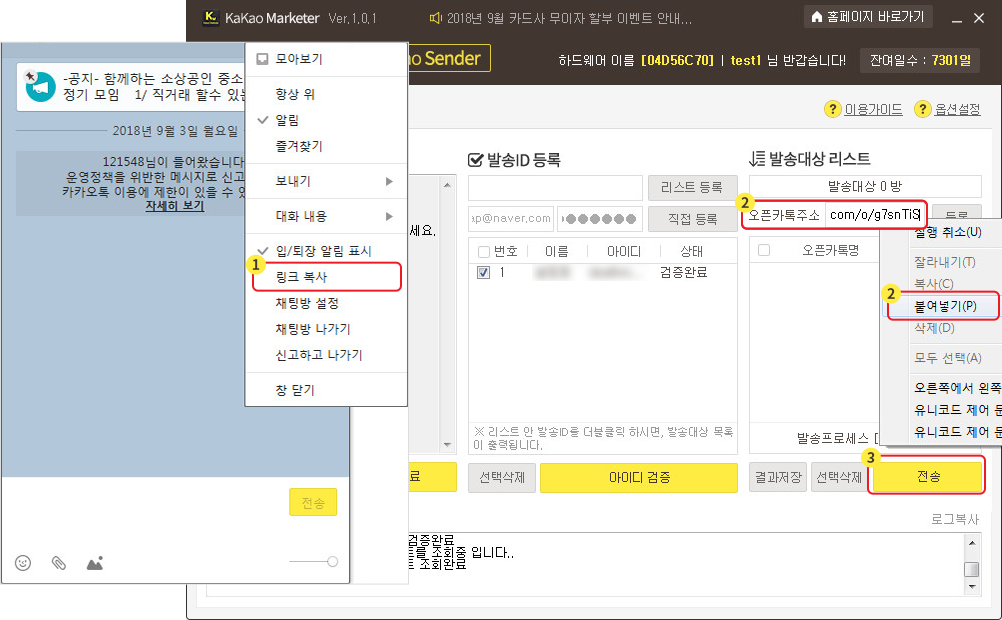Click the KaKao Marketer logo icon
This screenshot has height=620, width=1002.
tap(210, 18)
